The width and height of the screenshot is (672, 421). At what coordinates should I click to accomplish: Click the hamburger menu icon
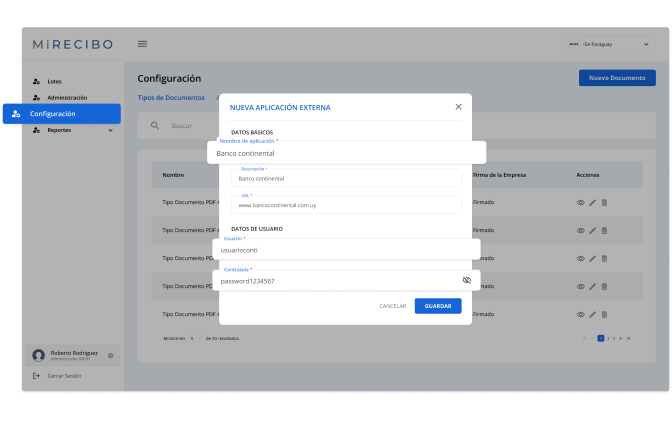[142, 44]
